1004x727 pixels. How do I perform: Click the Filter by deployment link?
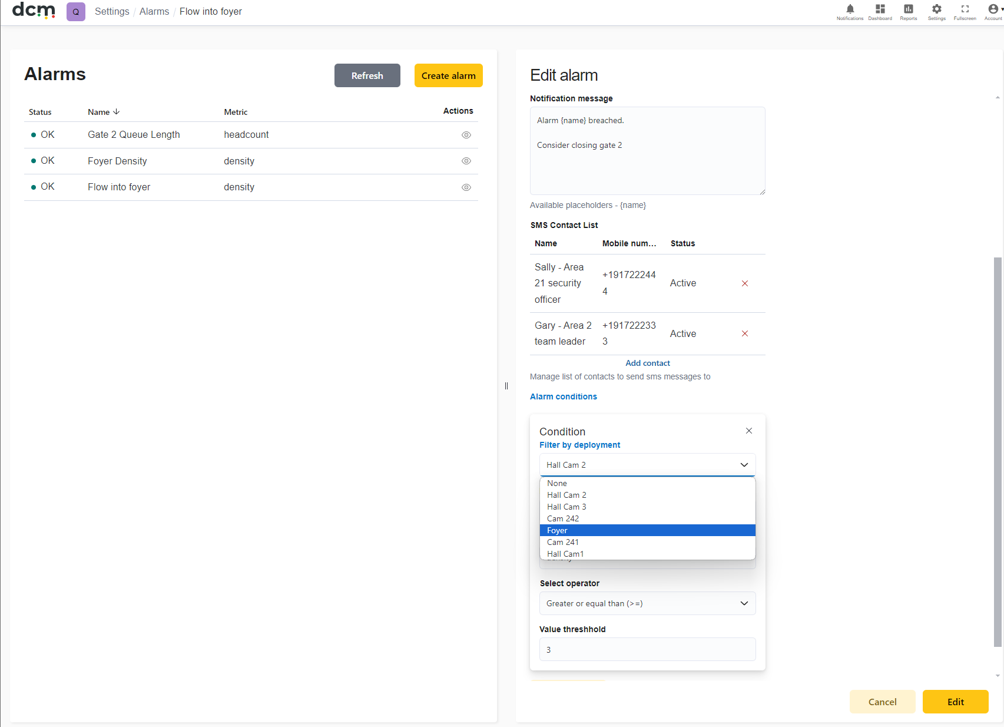pyautogui.click(x=579, y=445)
